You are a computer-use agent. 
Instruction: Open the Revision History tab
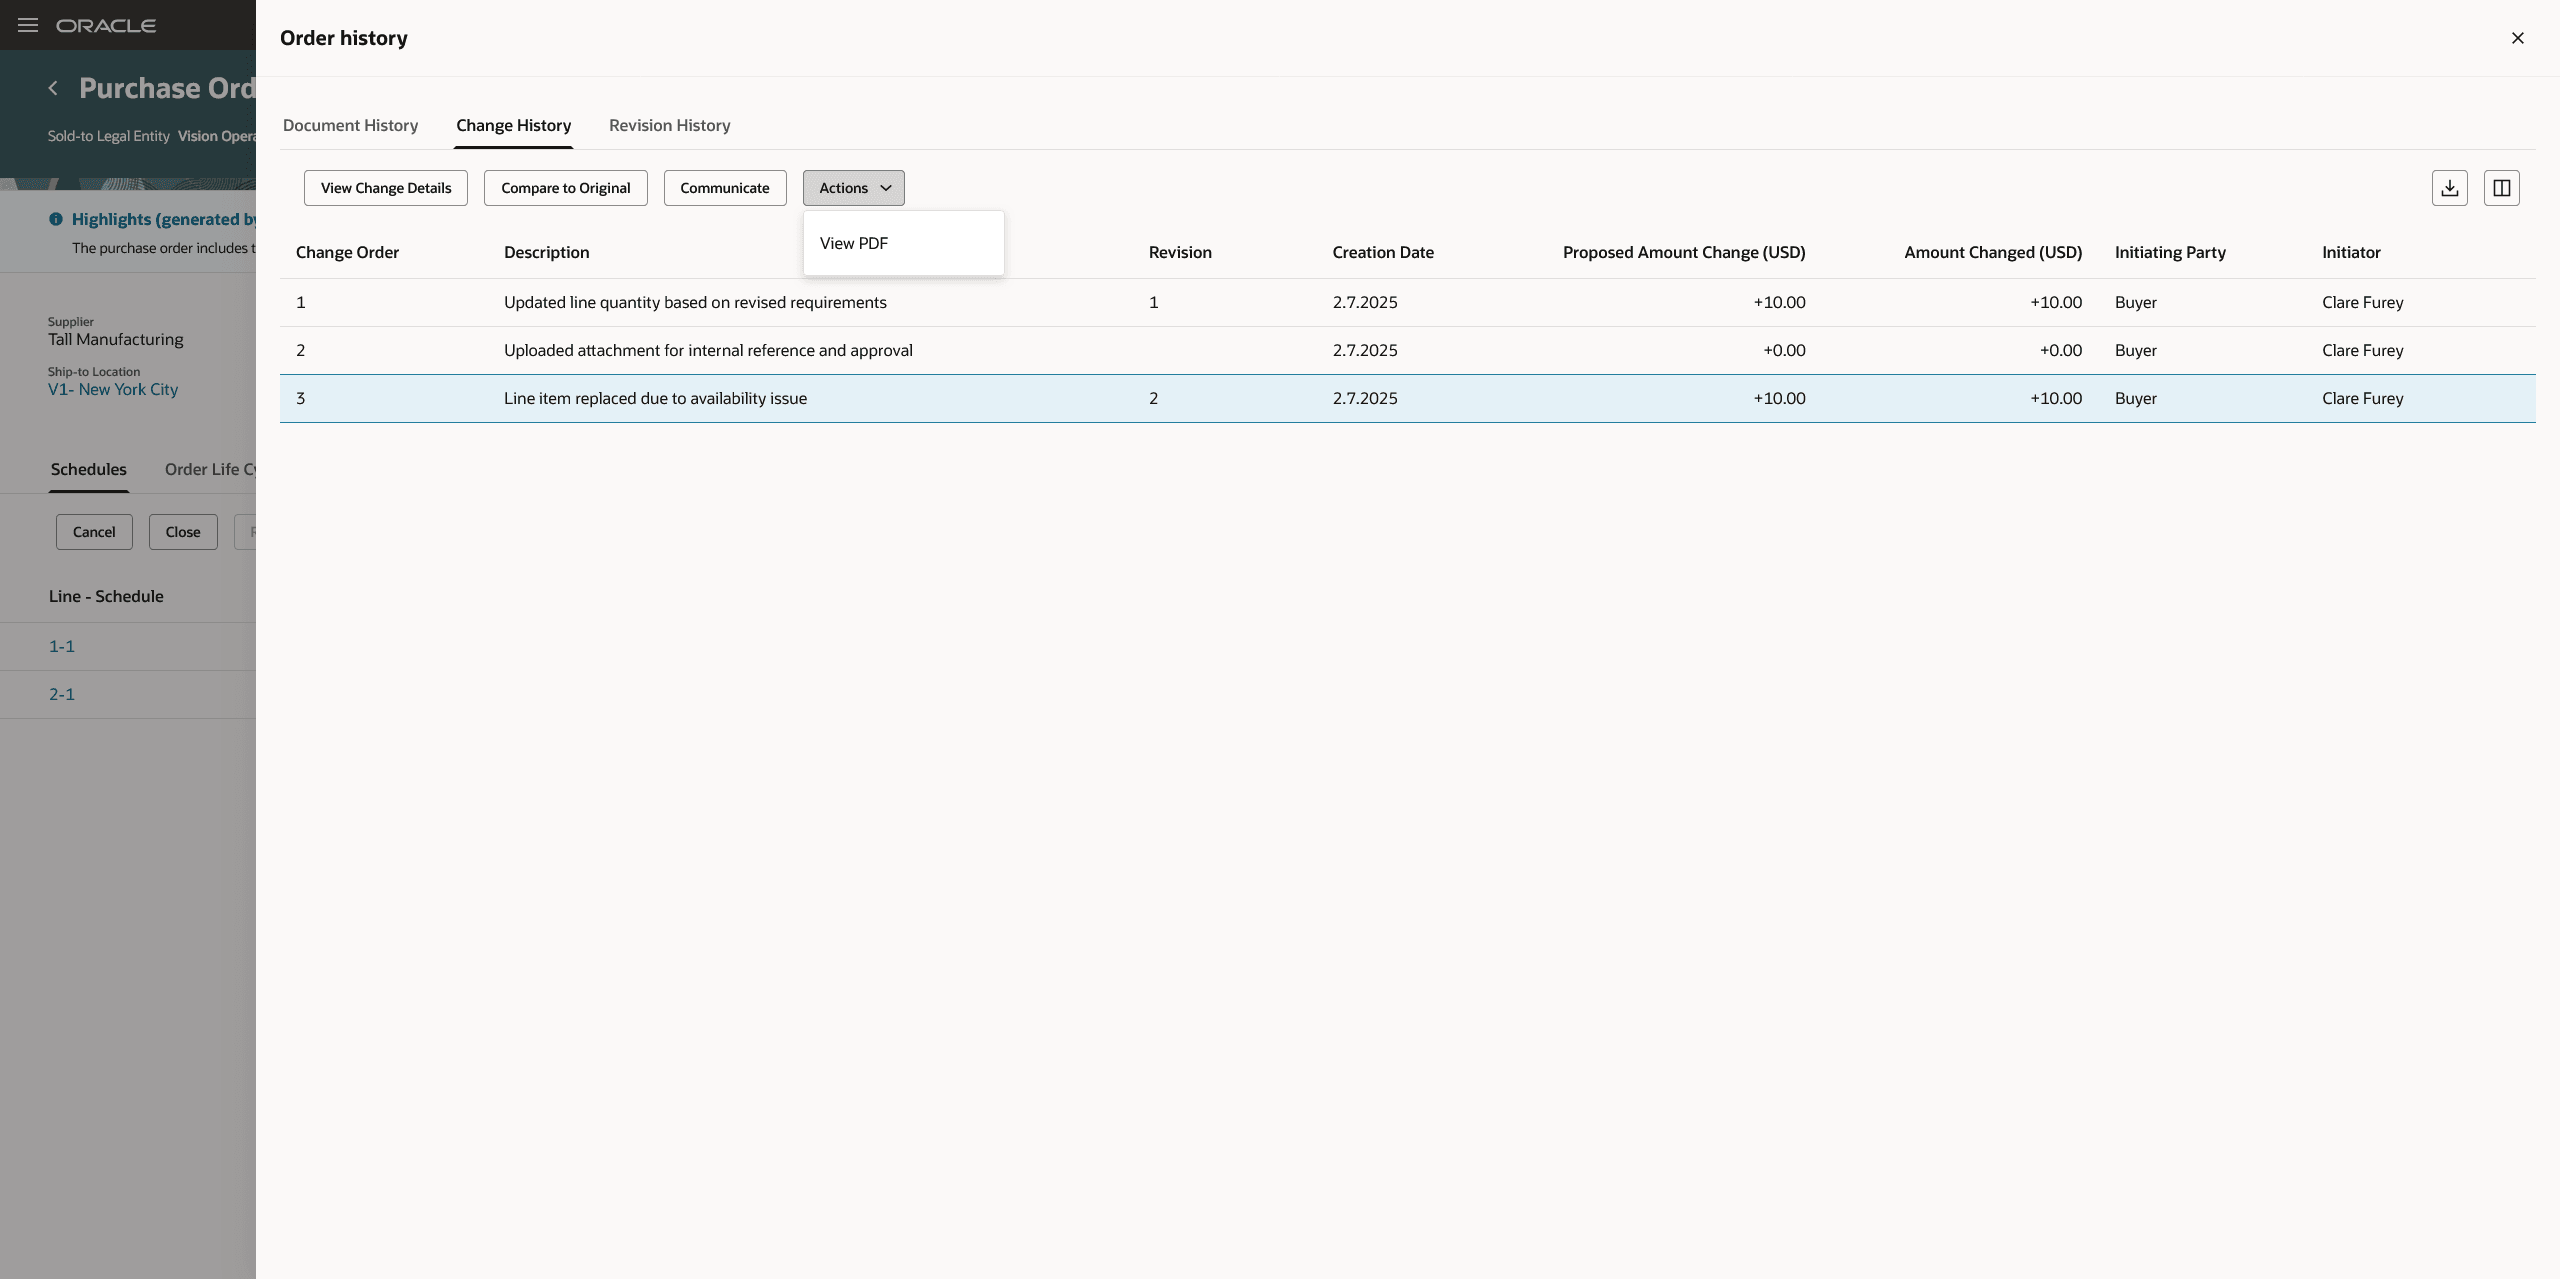point(669,125)
